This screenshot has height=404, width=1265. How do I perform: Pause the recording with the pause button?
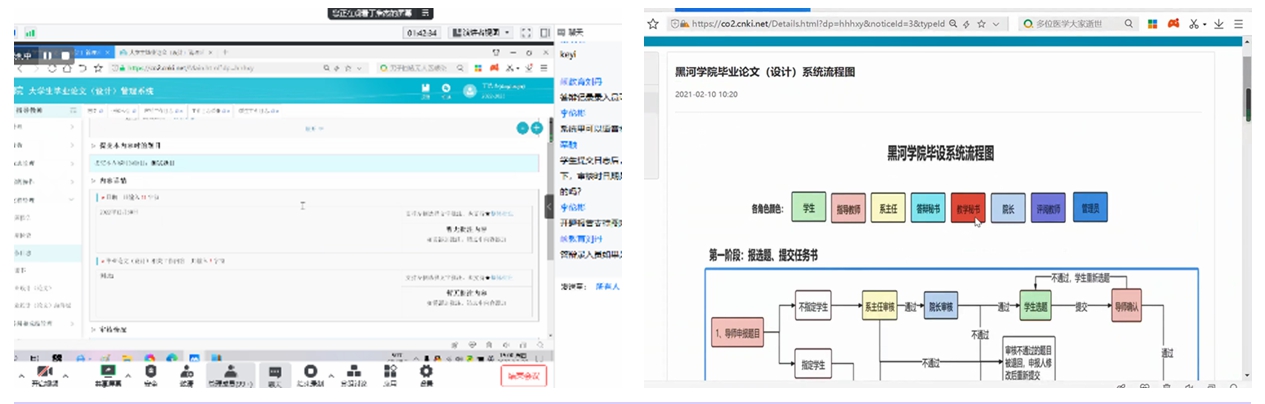pyautogui.click(x=46, y=55)
